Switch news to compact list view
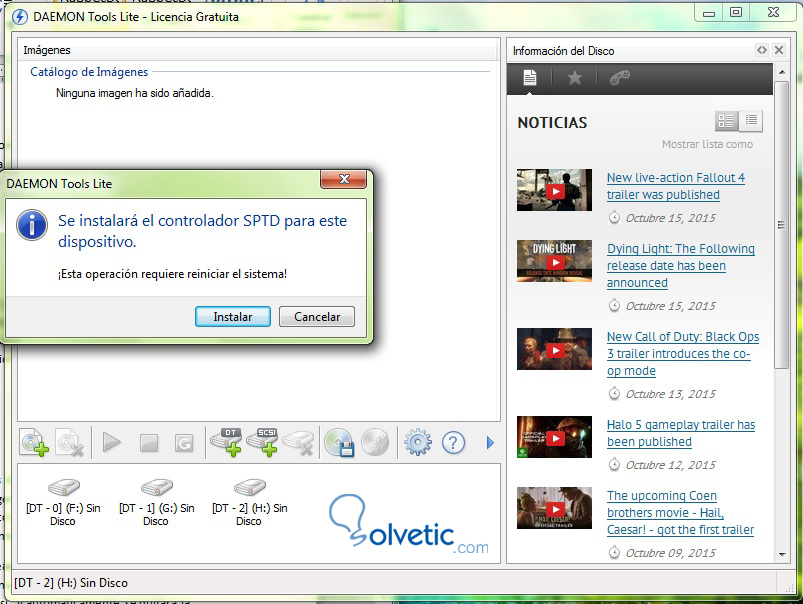Image resolution: width=803 pixels, height=604 pixels. pyautogui.click(x=751, y=121)
